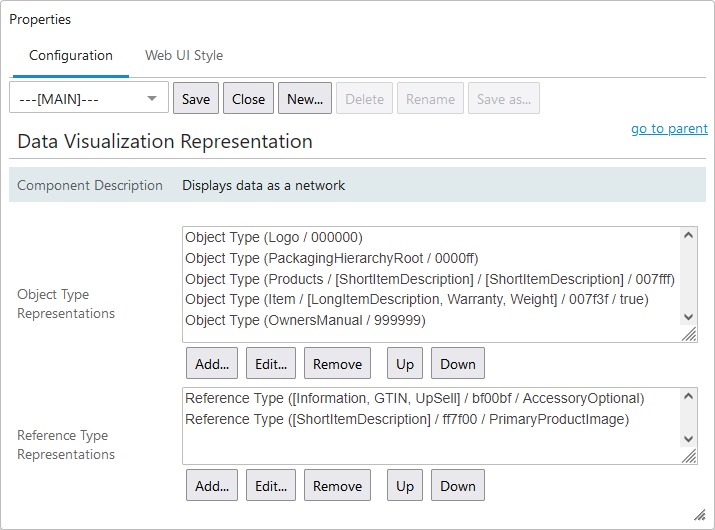Follow the go to parent link

coord(669,129)
